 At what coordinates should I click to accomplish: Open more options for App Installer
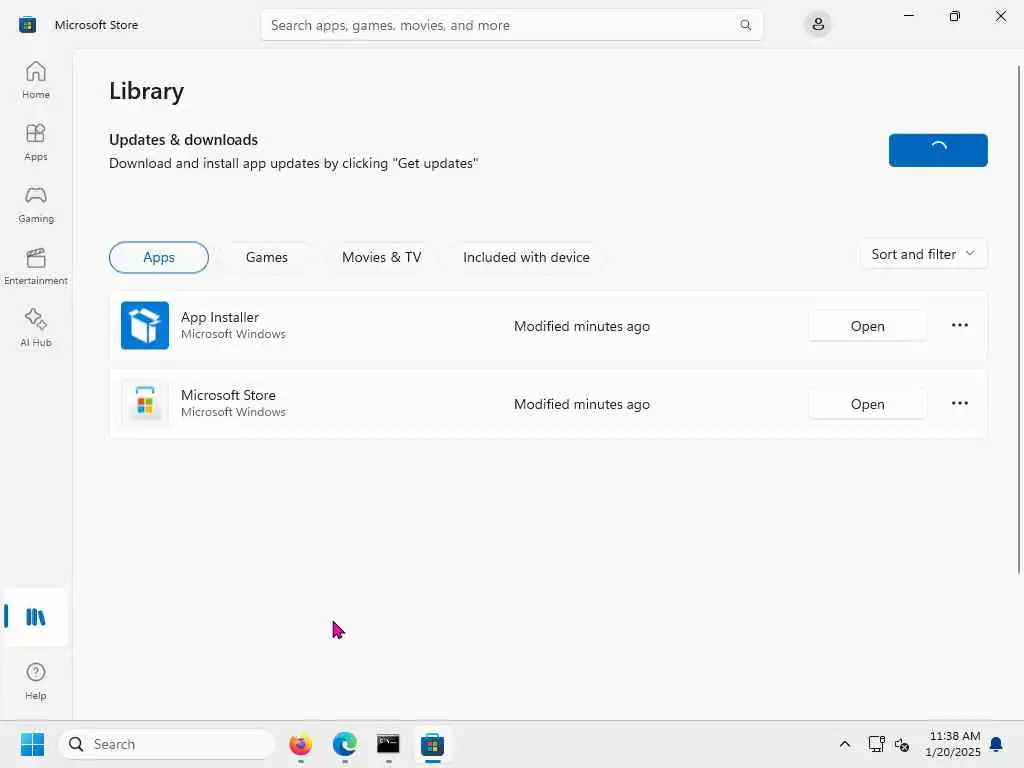point(959,325)
